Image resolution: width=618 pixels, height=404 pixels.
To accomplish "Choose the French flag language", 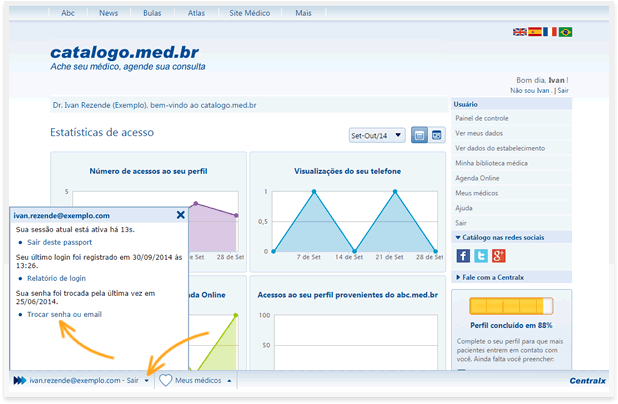I will [x=550, y=32].
